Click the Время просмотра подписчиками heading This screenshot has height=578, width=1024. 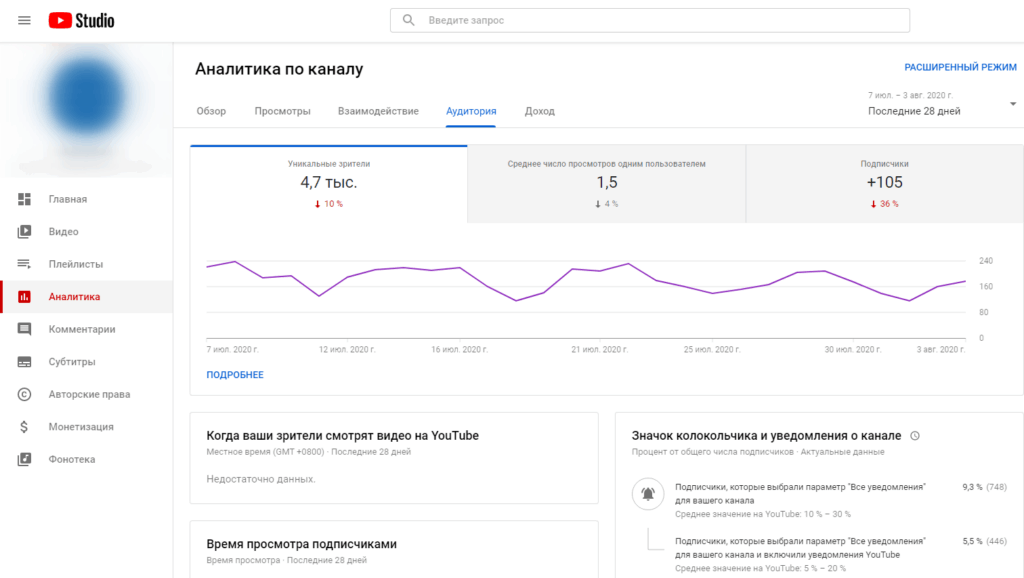[x=301, y=544]
